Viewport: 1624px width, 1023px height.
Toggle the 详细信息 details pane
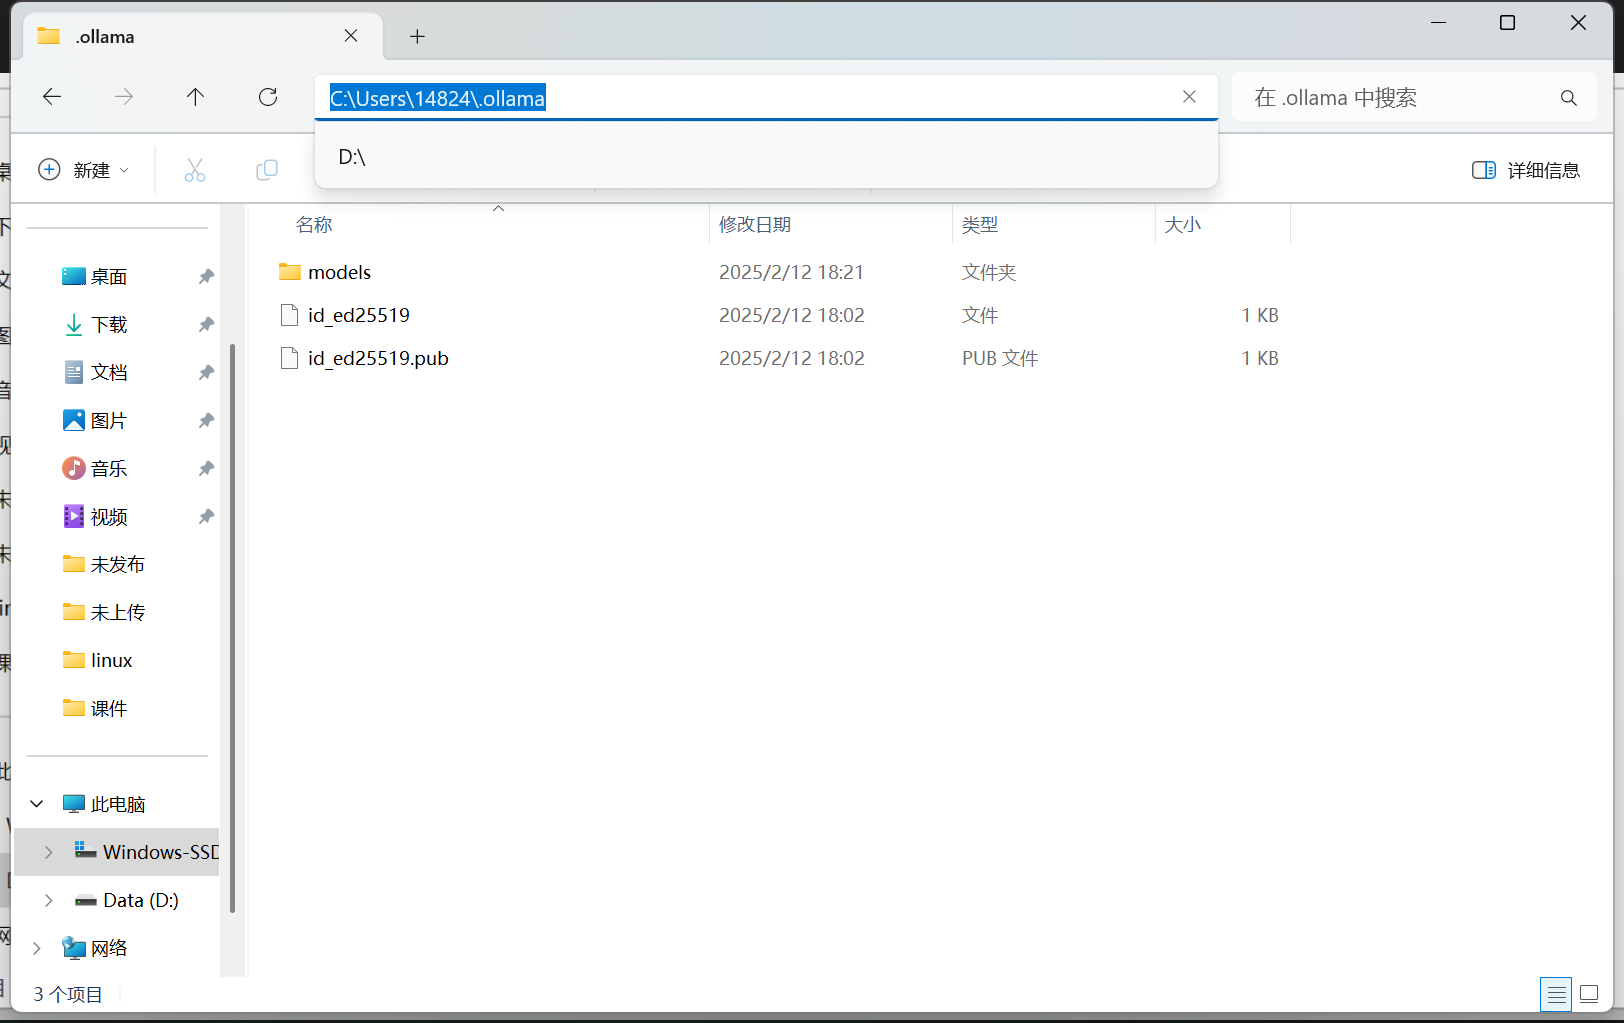1526,170
